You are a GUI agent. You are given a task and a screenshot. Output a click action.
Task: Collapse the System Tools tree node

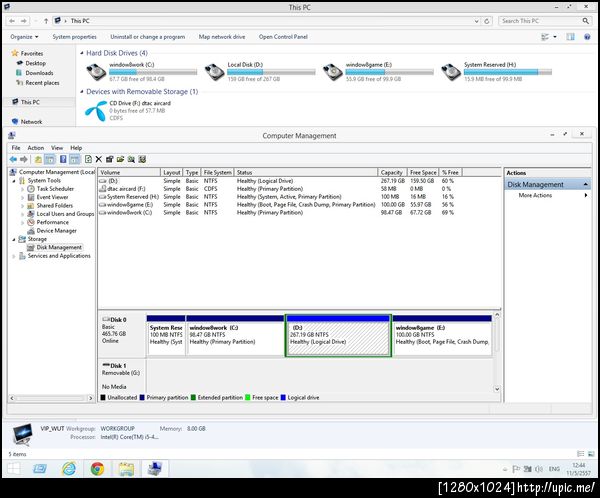pyautogui.click(x=14, y=181)
